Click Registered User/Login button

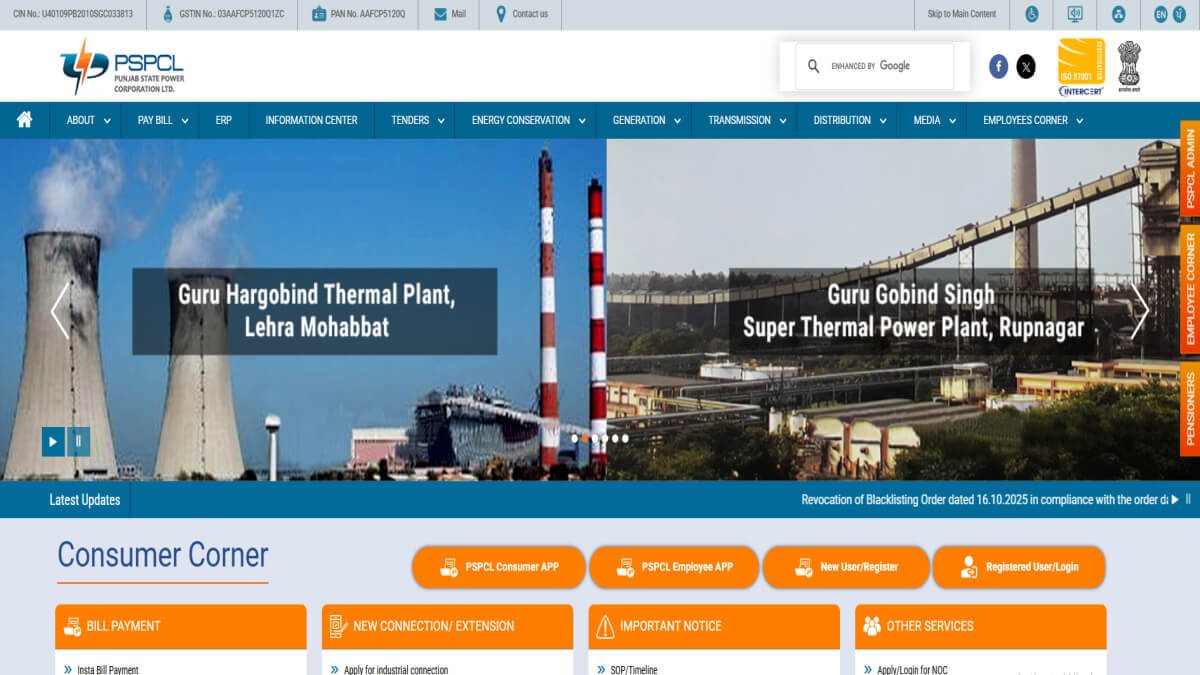[x=1019, y=567]
